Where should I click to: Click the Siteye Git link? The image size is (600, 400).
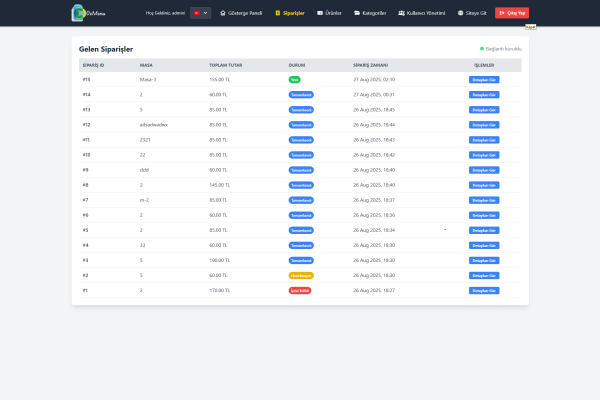click(x=474, y=13)
